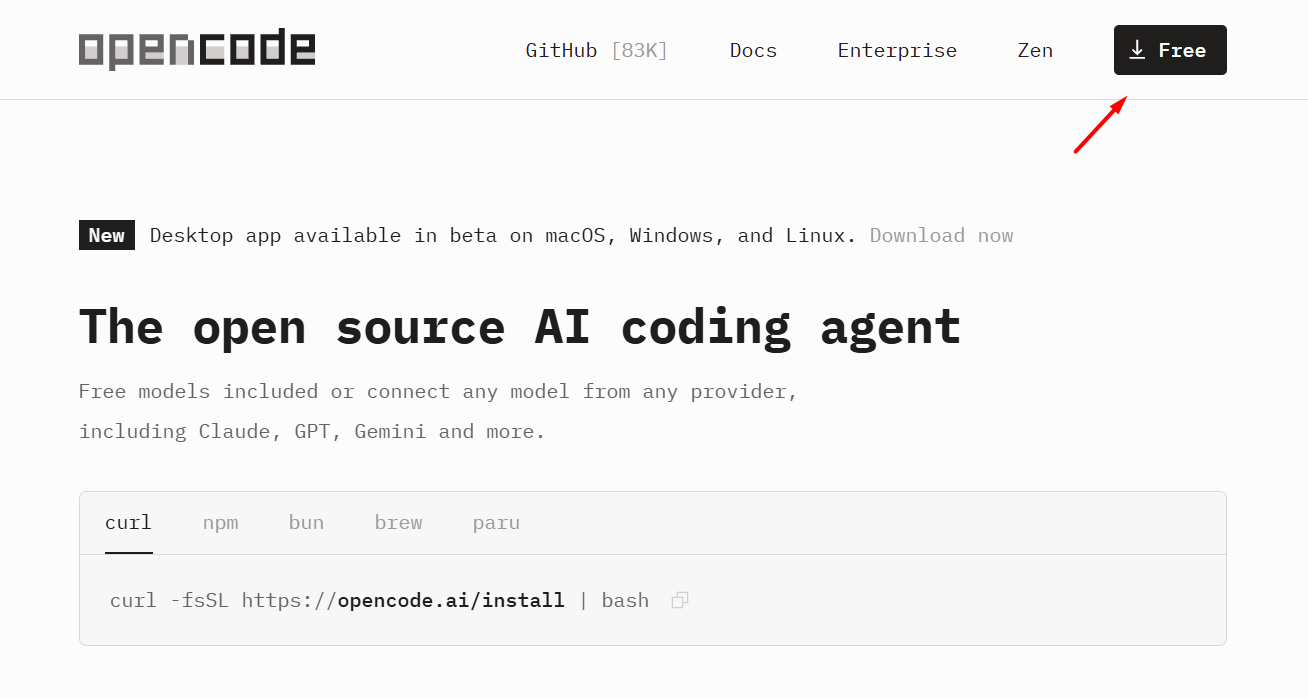Click the headline text about AI coding agent

[x=519, y=326]
